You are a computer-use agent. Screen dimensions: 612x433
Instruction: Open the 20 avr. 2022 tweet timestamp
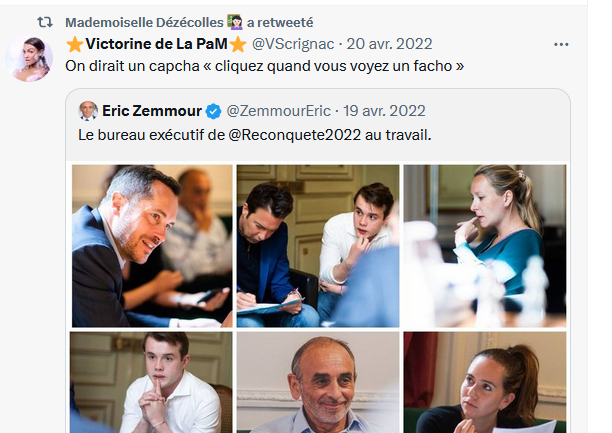(x=389, y=44)
